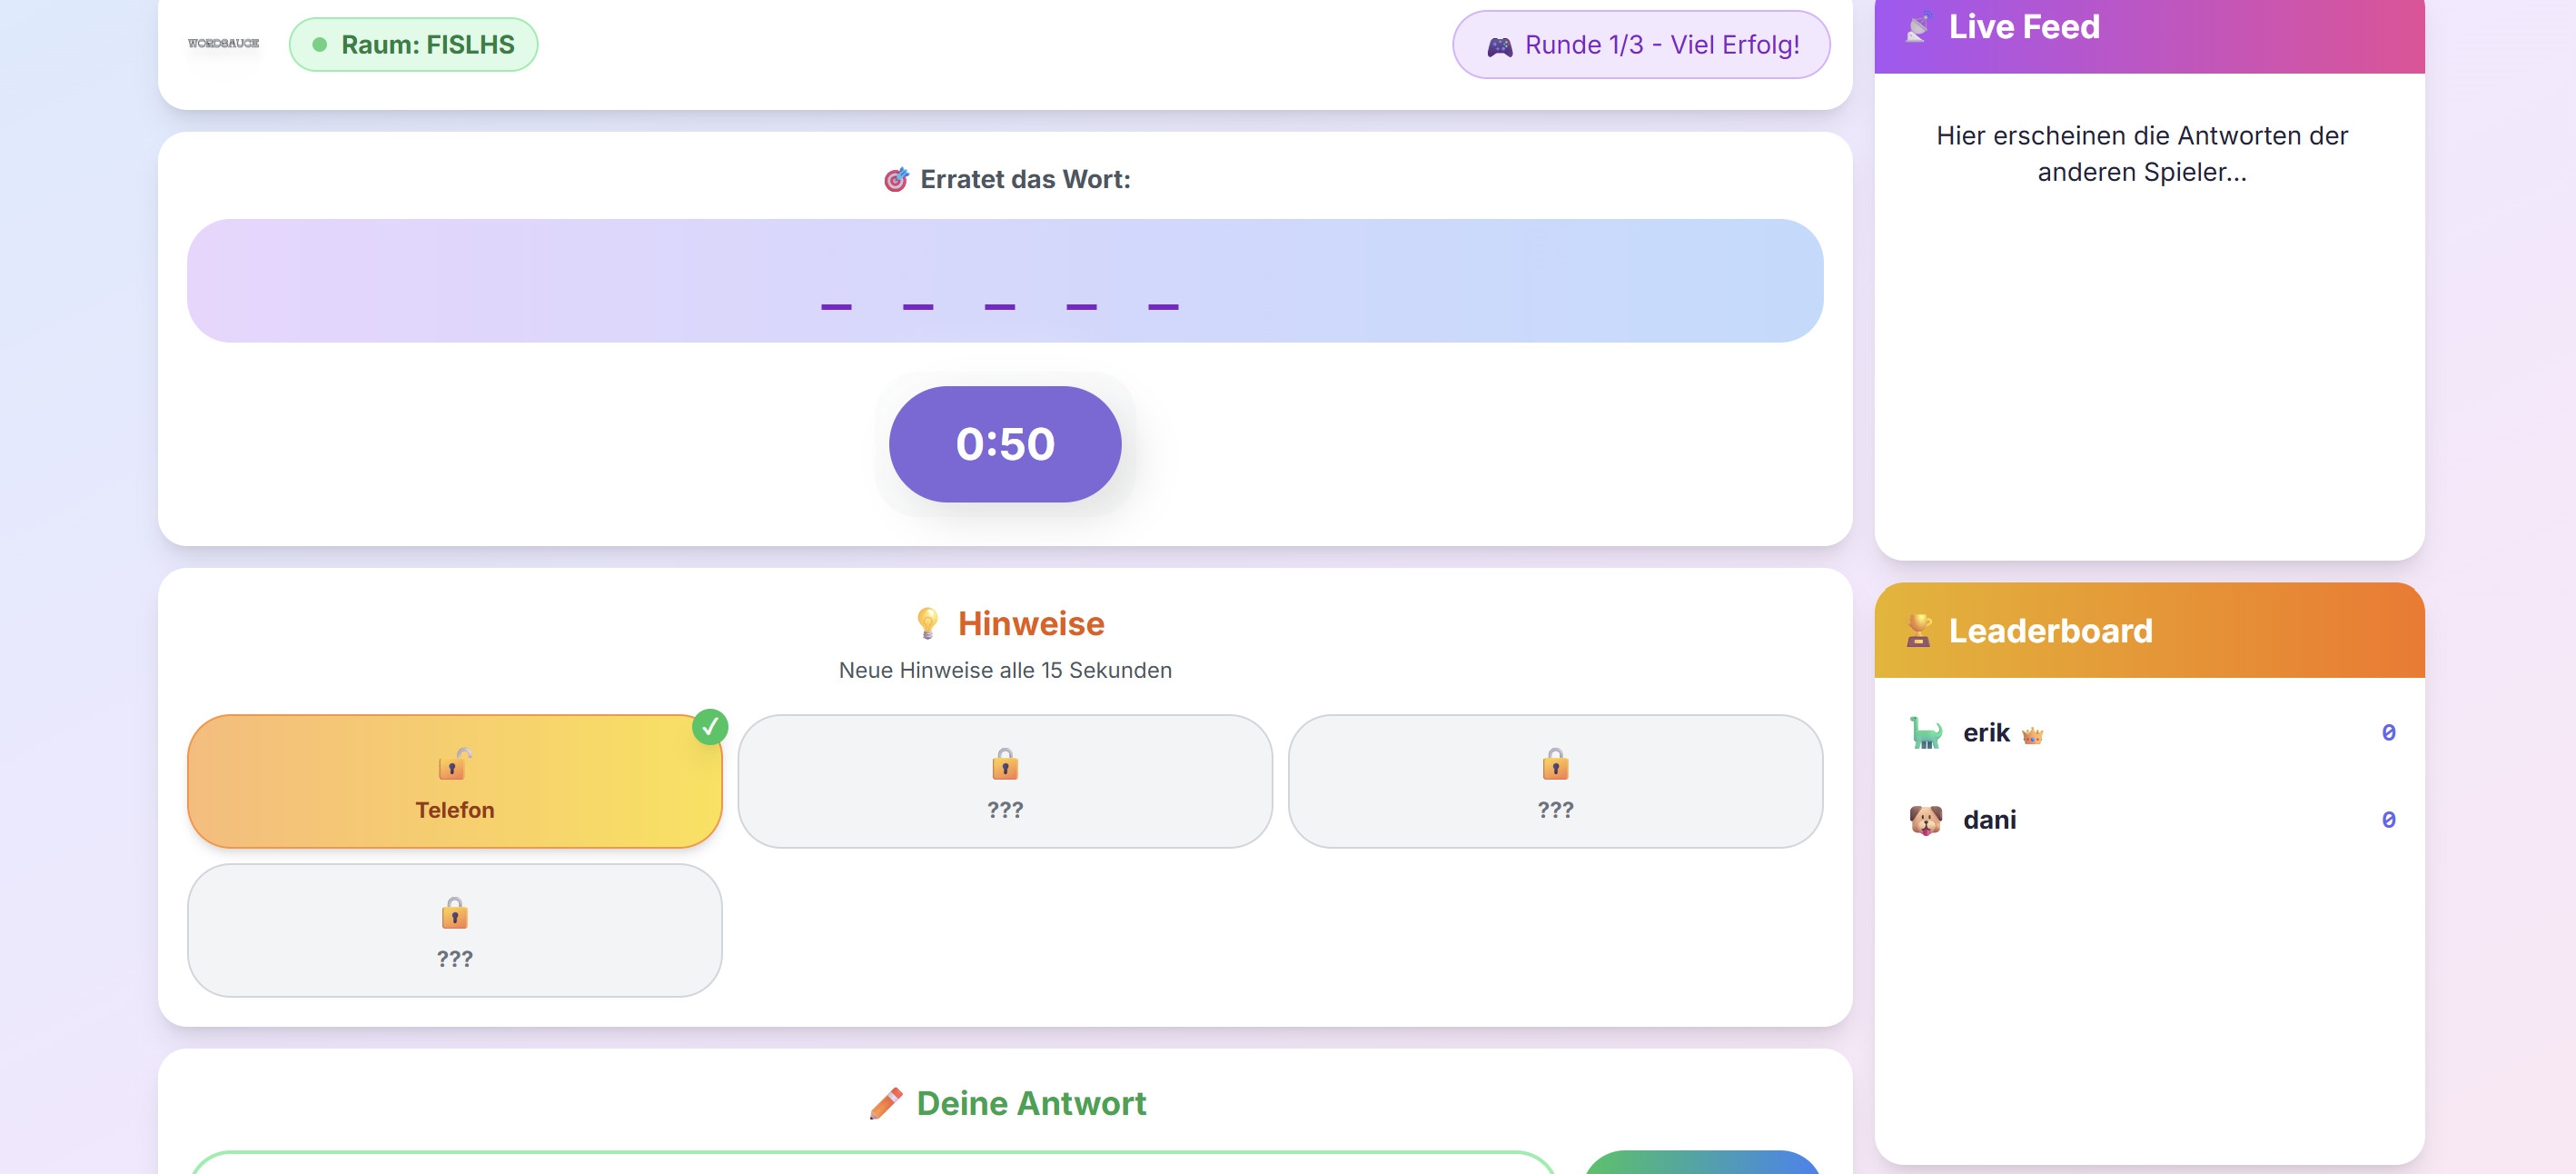Click the Wordsauce logo
2576x1174 pixels.
223,43
